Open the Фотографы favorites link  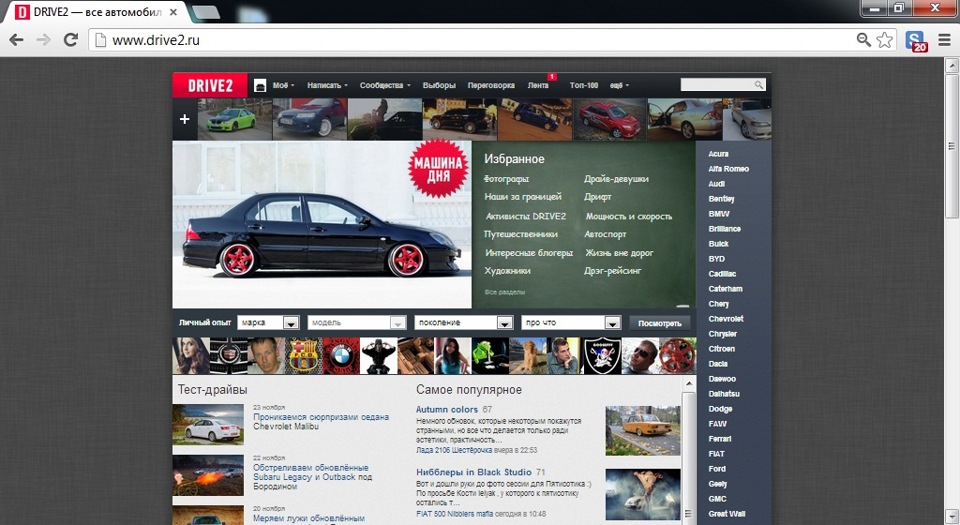(506, 179)
